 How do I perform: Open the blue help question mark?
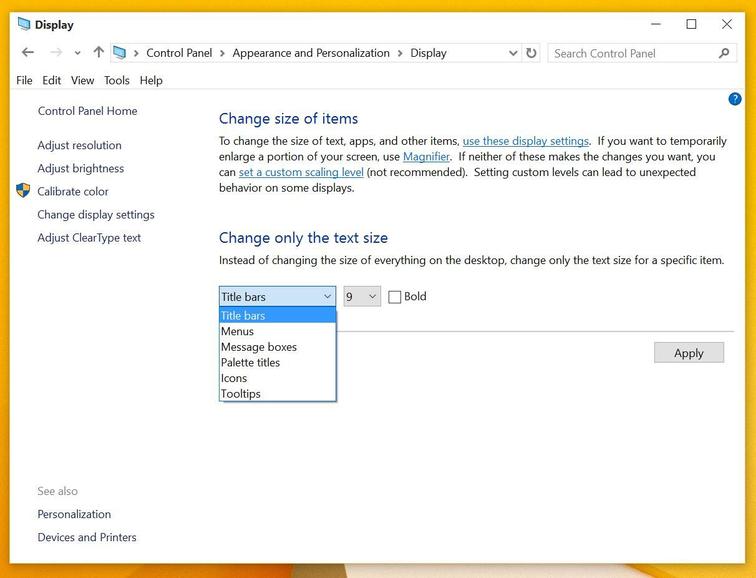pos(735,99)
